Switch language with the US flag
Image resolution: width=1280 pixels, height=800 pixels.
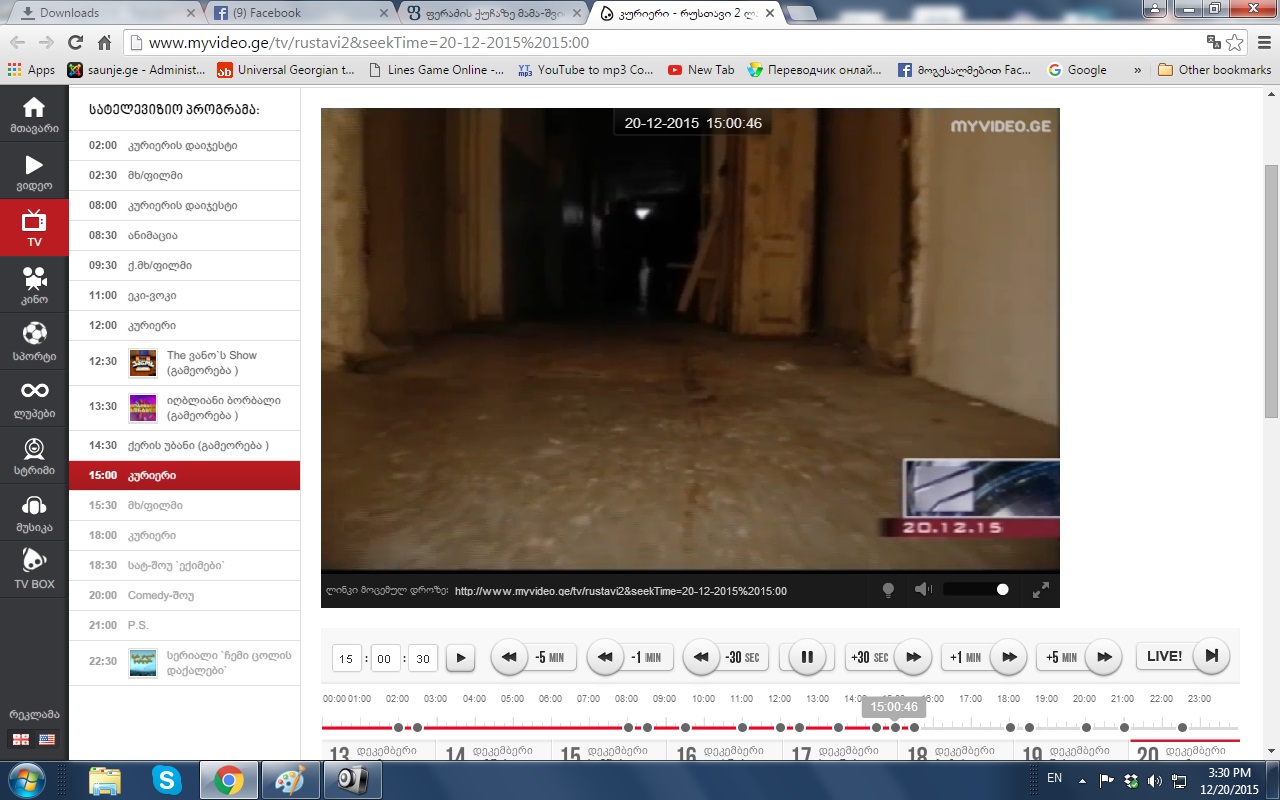[47, 739]
